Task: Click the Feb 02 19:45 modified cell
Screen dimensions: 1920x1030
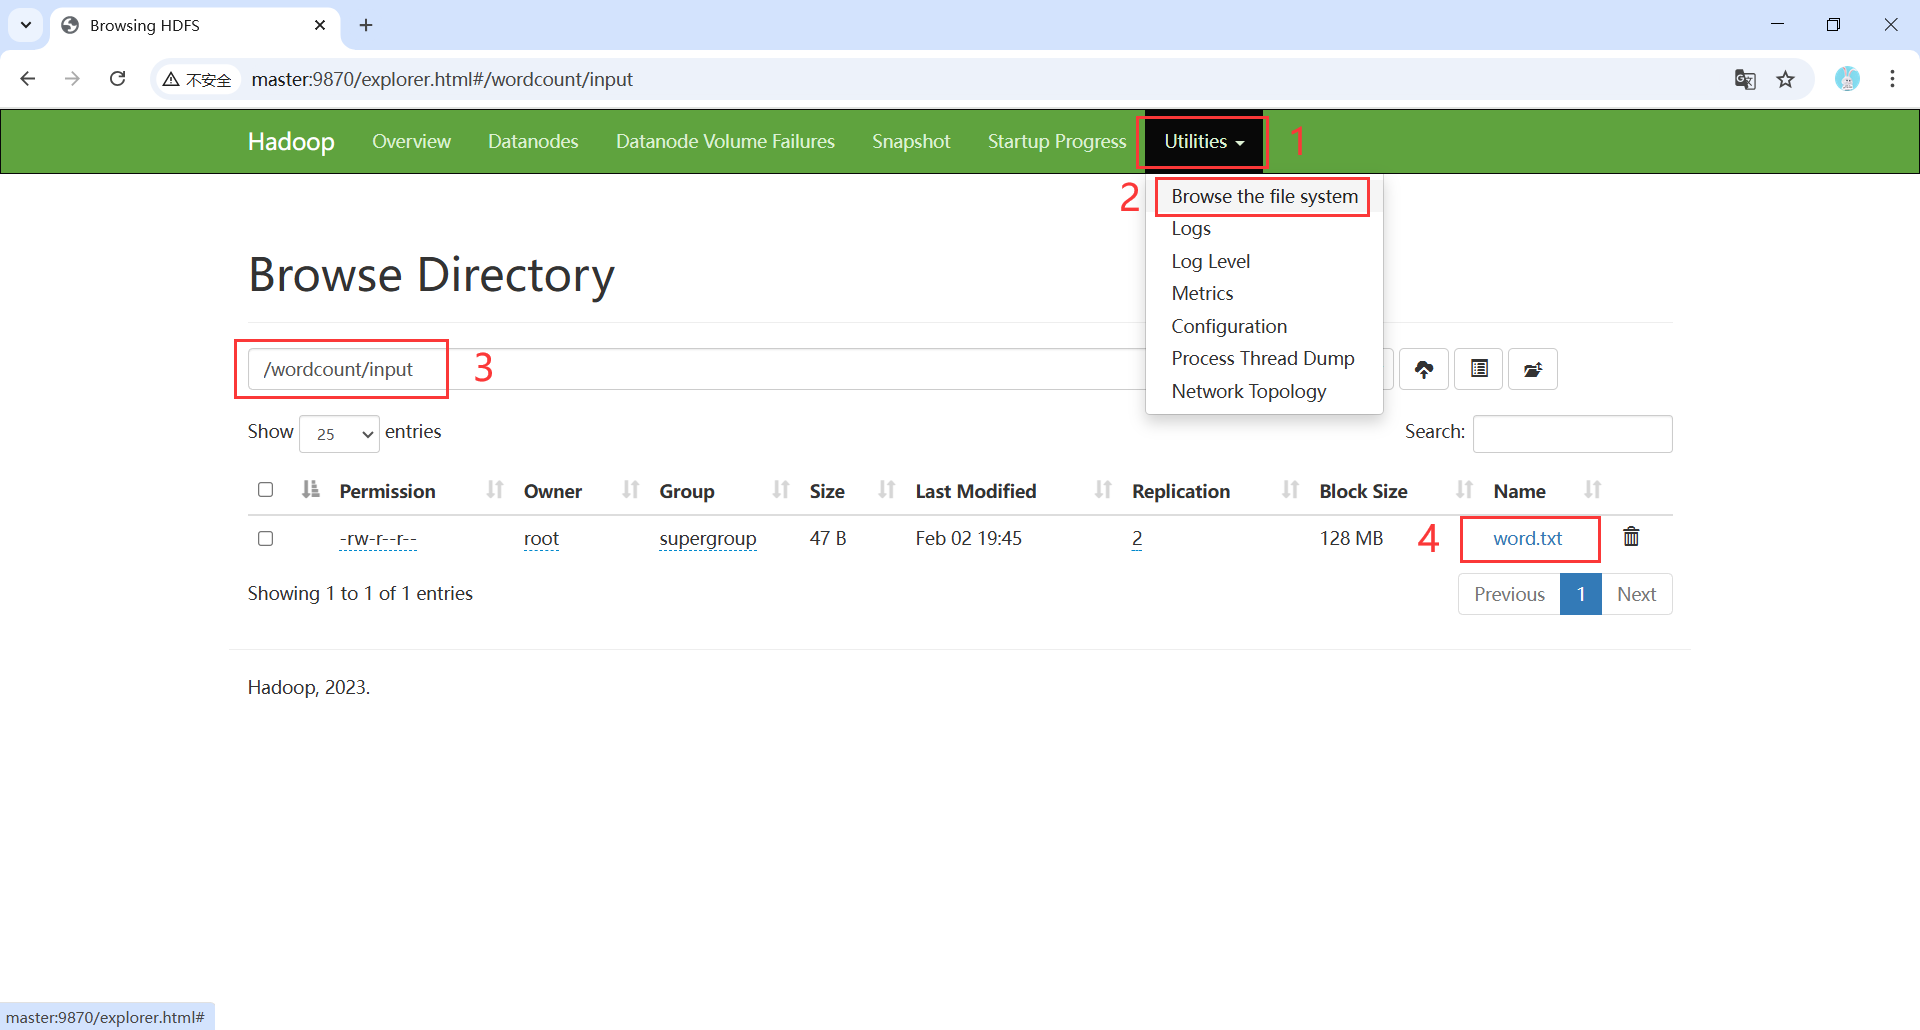Action: pos(968,539)
